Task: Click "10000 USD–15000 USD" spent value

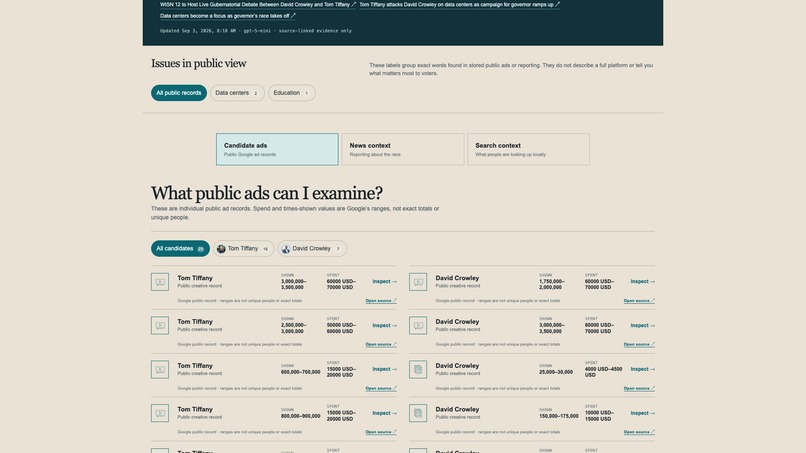Action: pos(598,416)
